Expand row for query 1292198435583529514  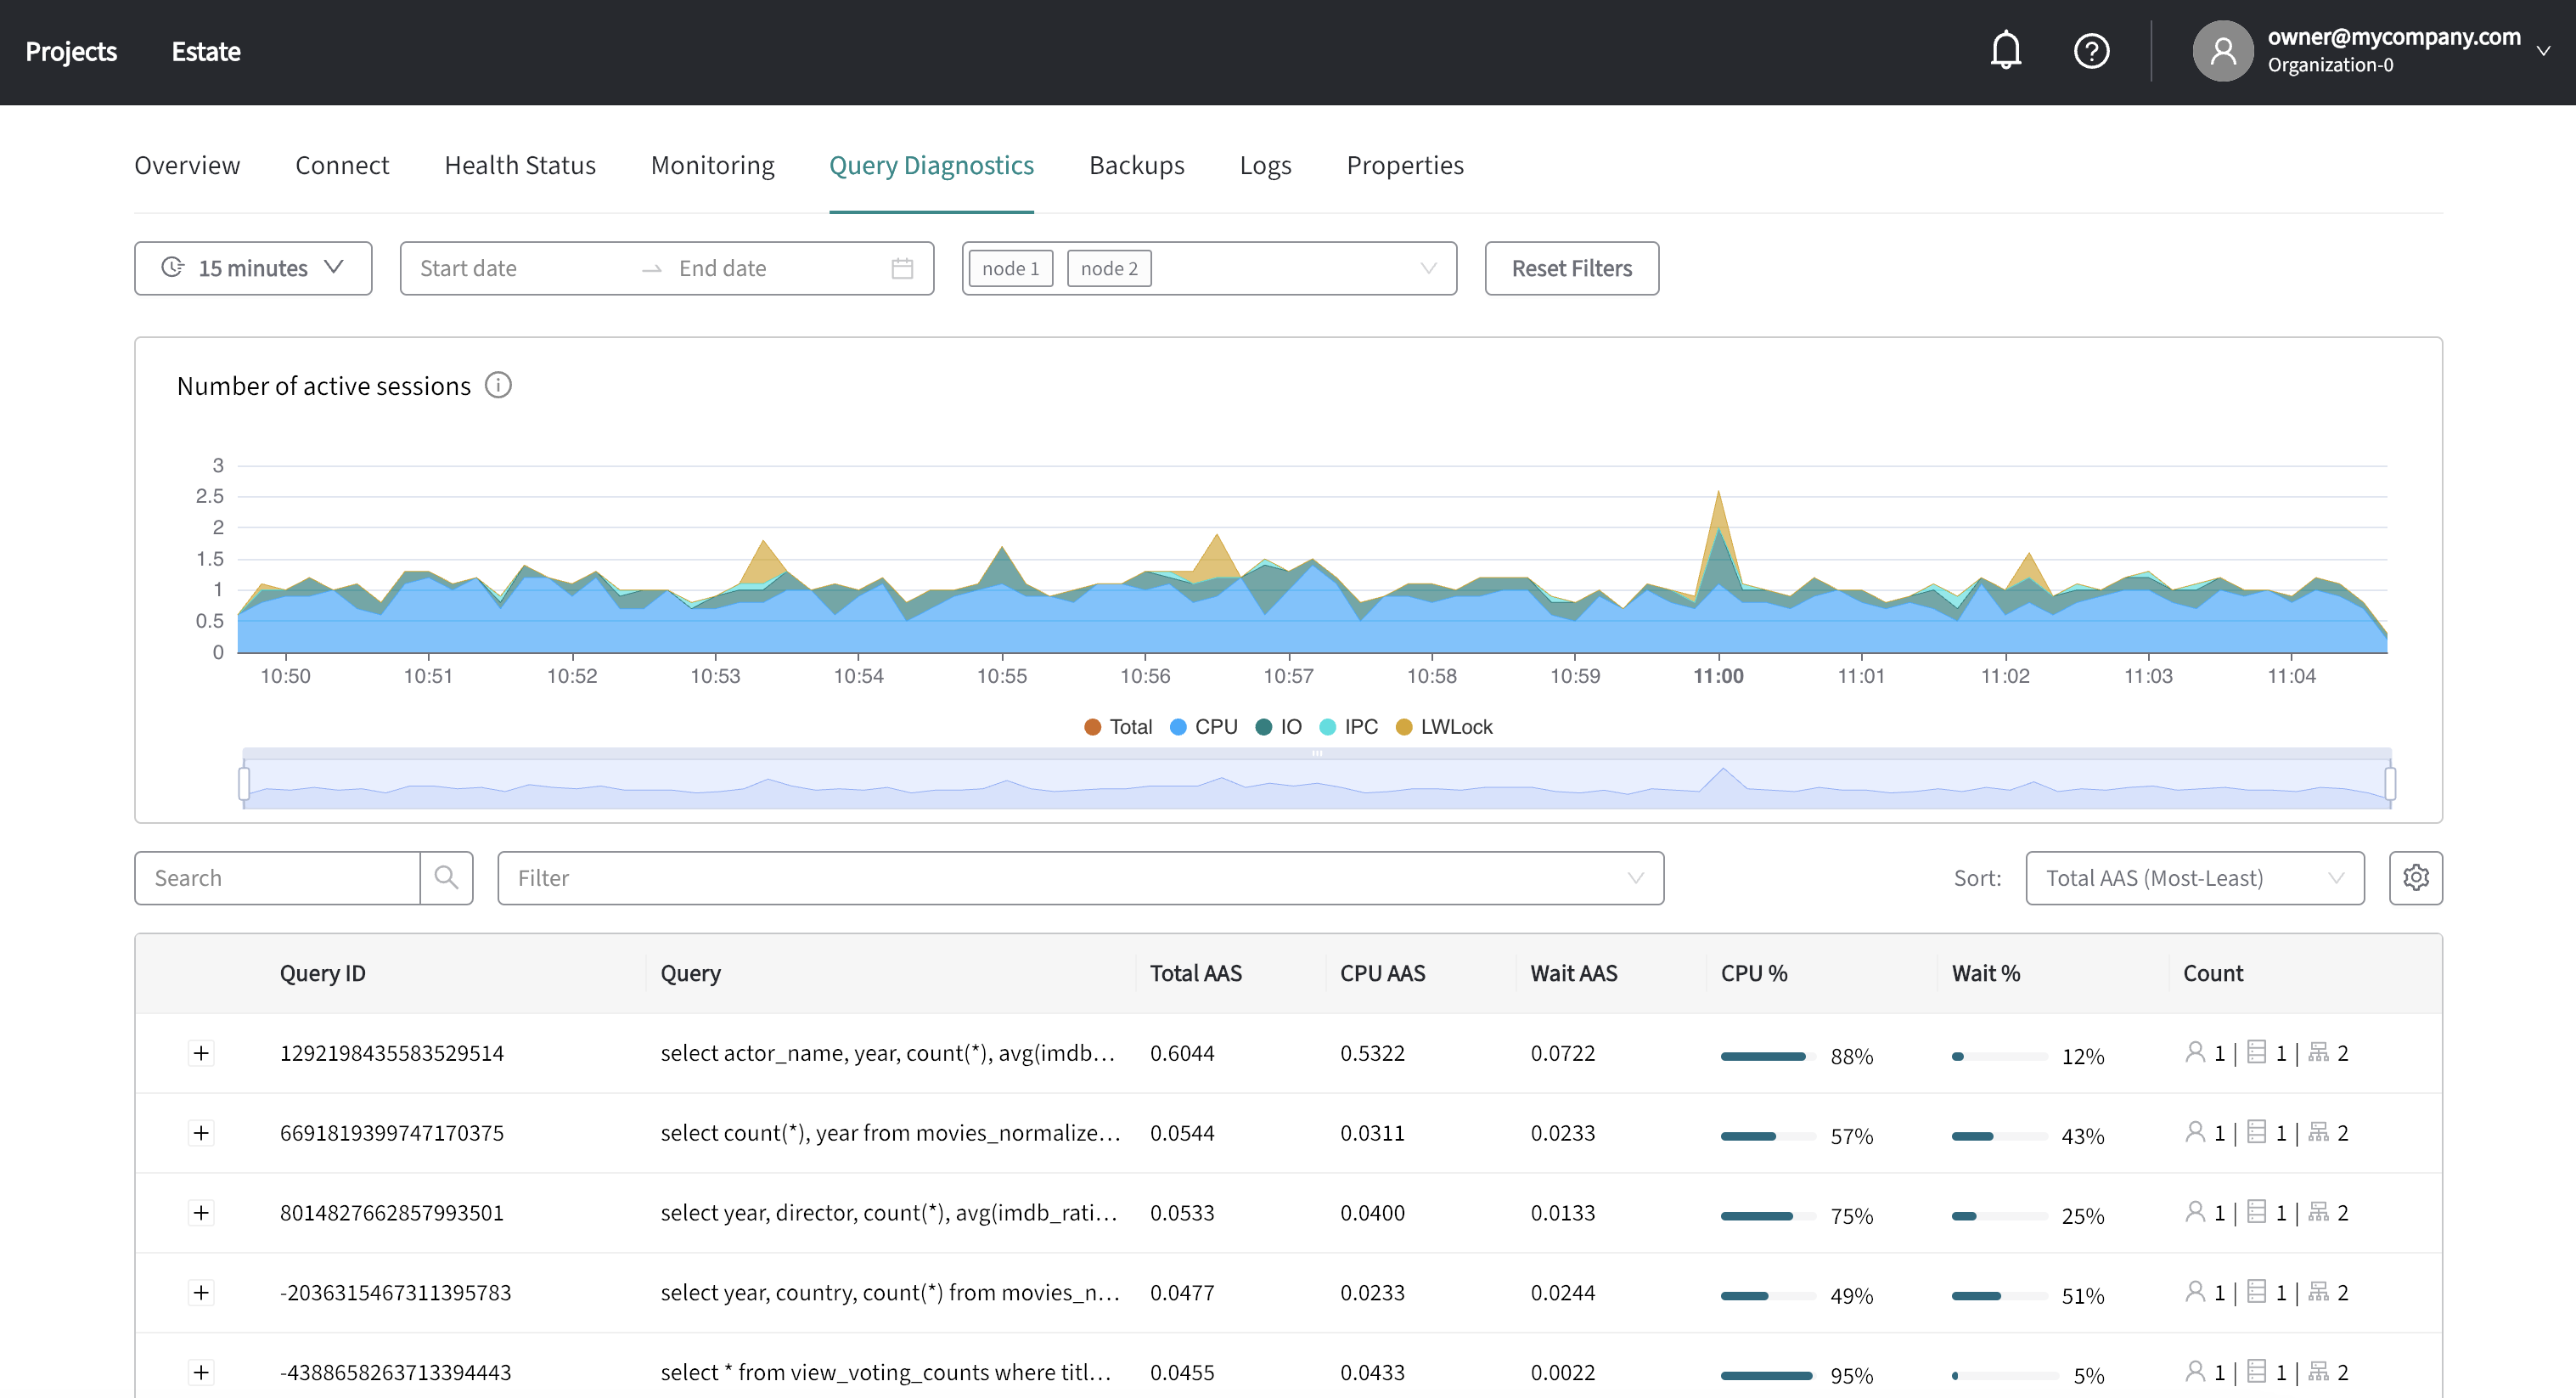coord(201,1053)
